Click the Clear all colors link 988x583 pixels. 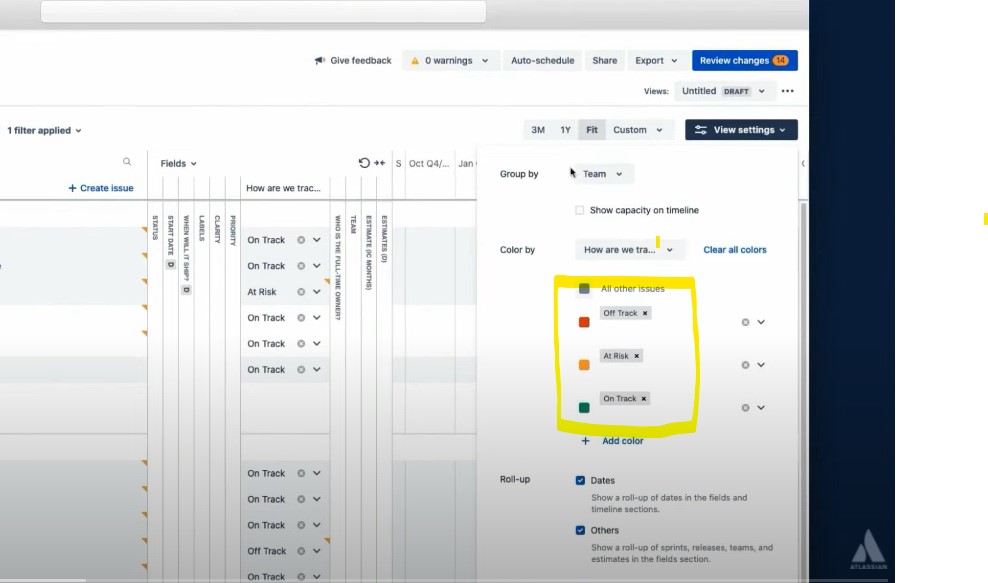(x=735, y=249)
